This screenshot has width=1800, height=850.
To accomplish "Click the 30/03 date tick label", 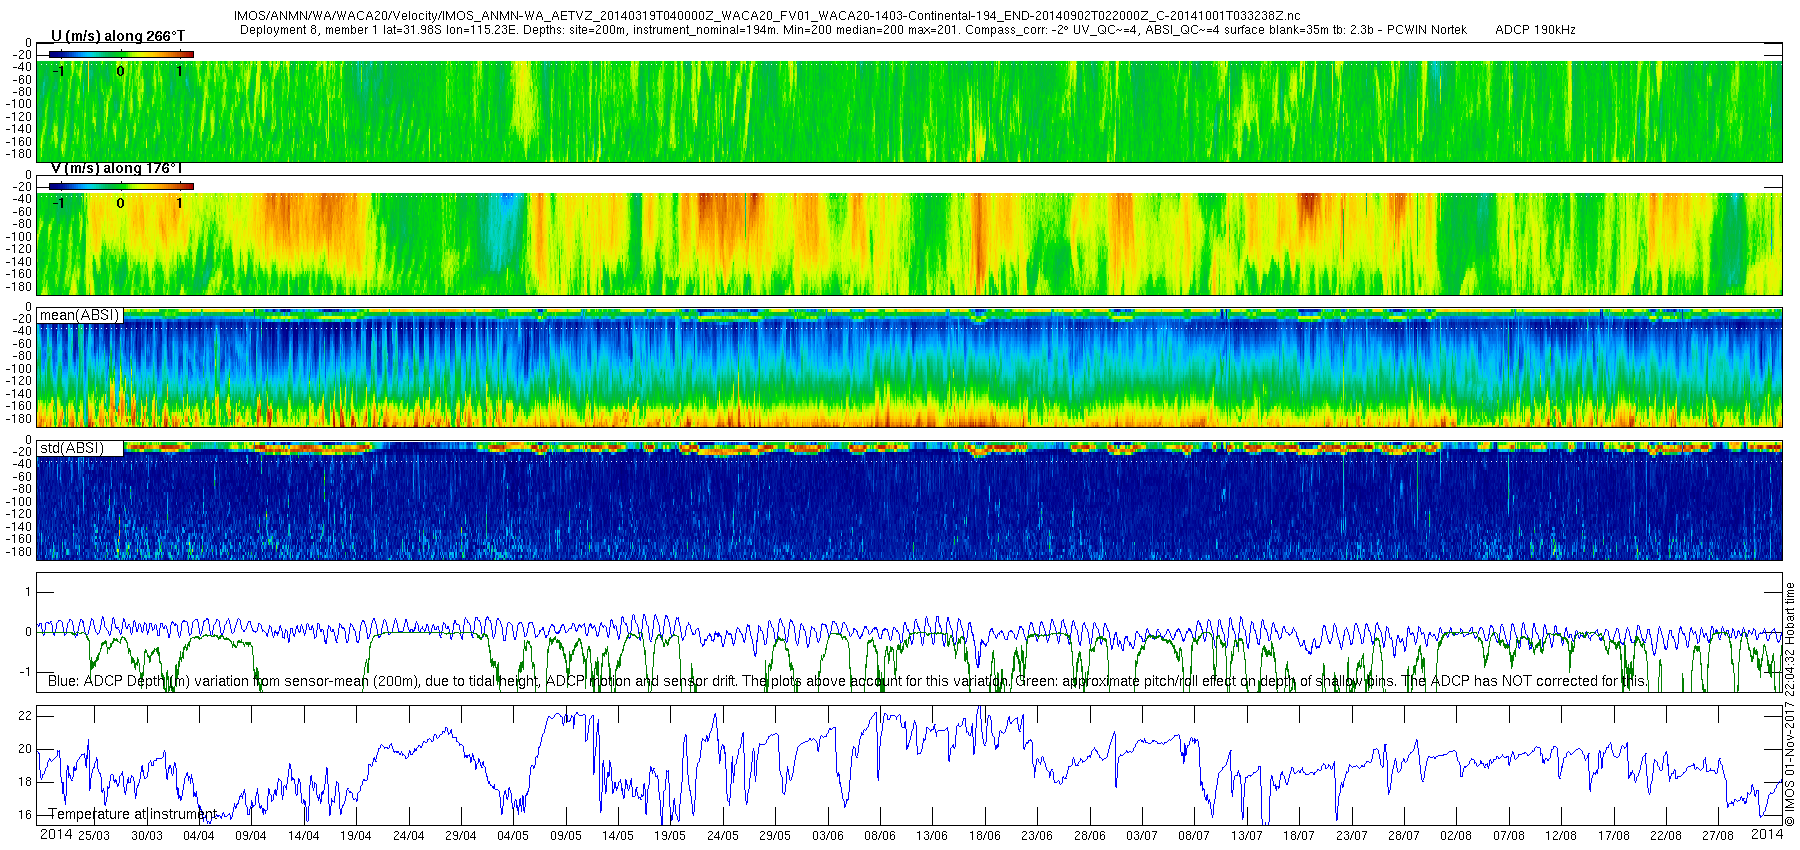I will [146, 836].
